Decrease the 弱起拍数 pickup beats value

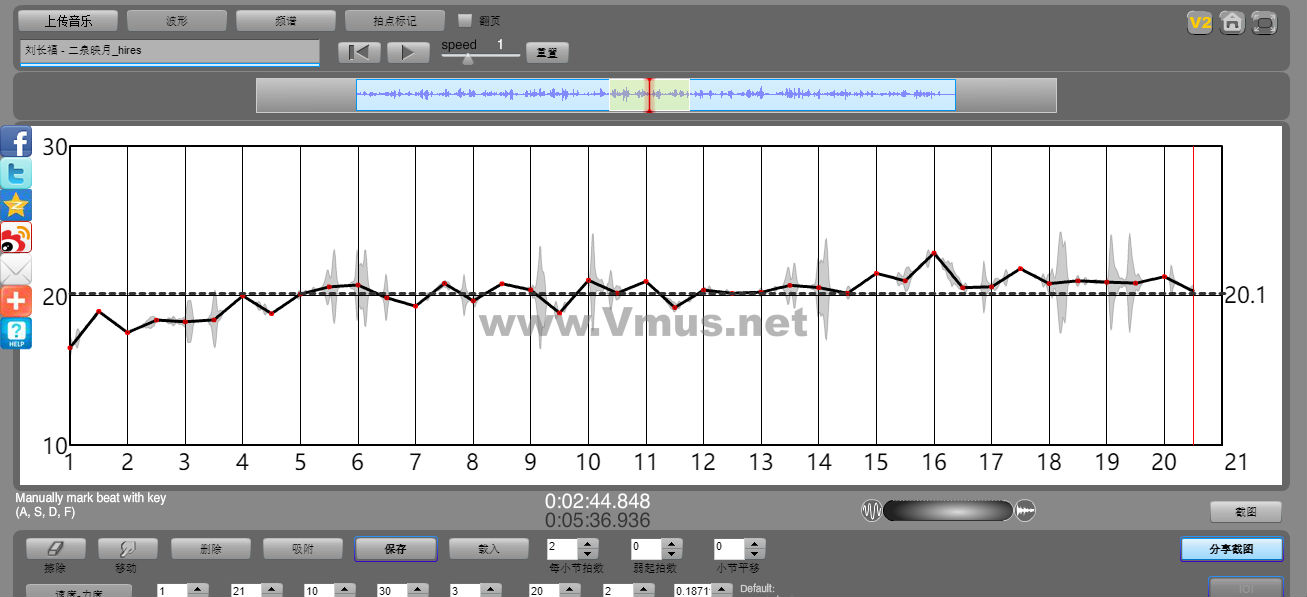[x=672, y=554]
